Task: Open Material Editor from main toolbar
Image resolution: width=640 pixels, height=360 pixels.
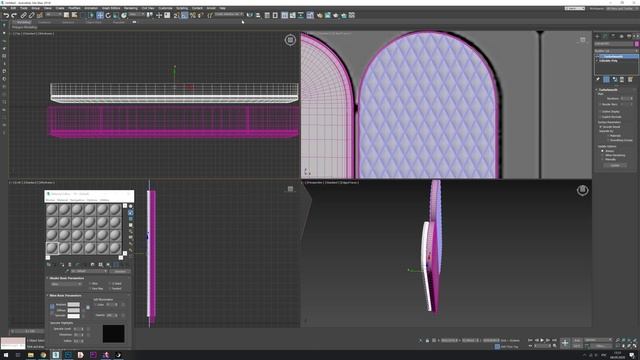Action: click(310, 15)
